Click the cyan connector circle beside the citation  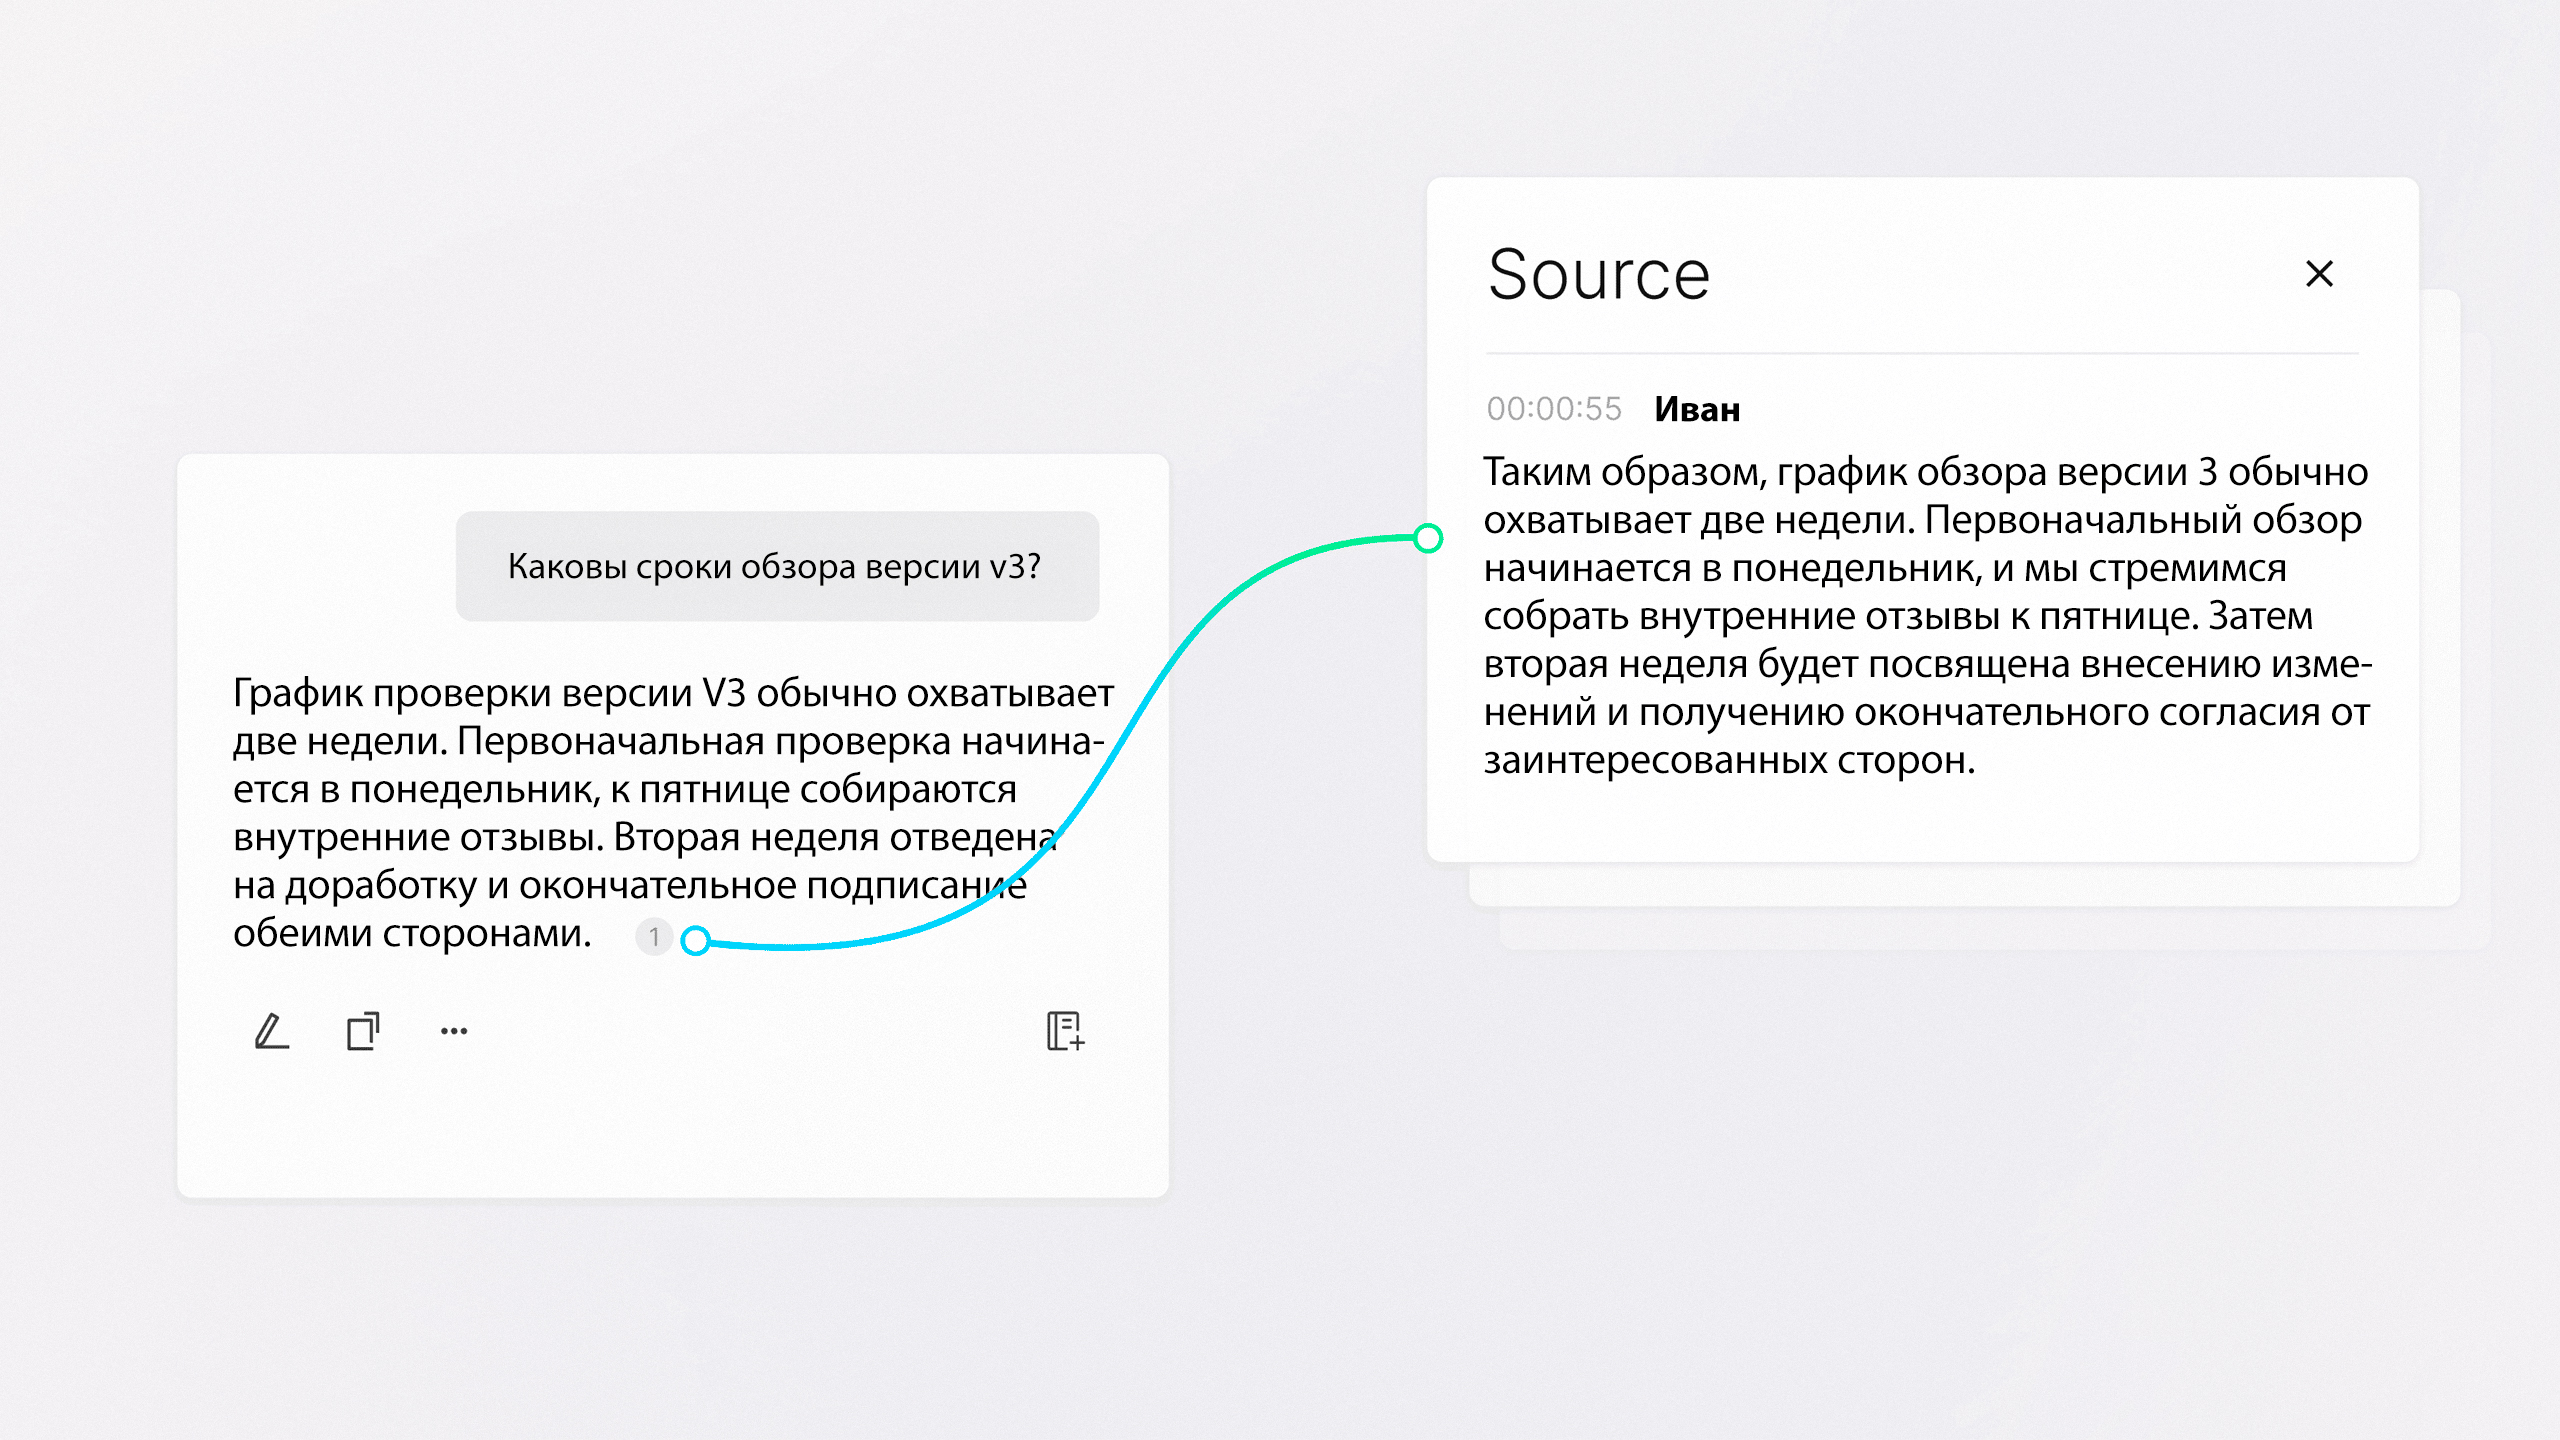(696, 940)
